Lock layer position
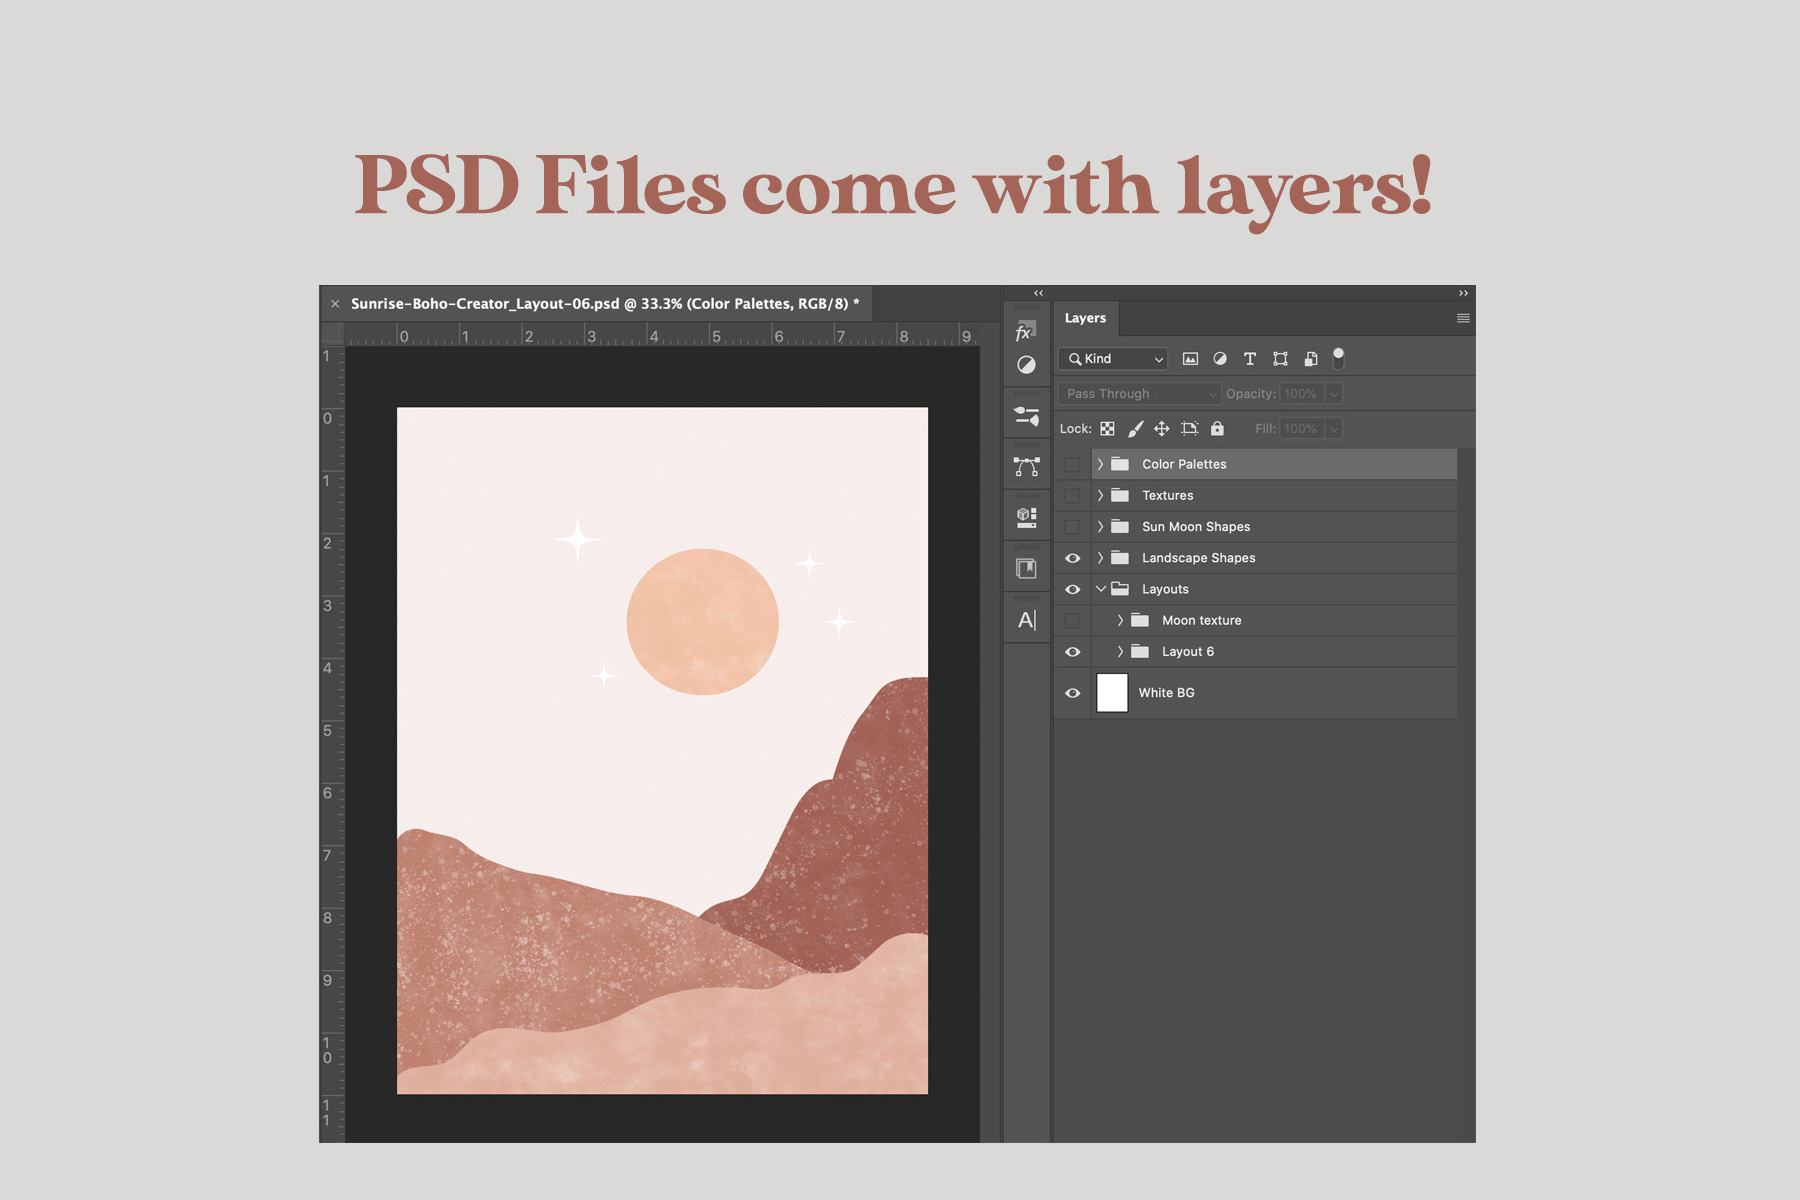Image resolution: width=1800 pixels, height=1200 pixels. (x=1161, y=429)
